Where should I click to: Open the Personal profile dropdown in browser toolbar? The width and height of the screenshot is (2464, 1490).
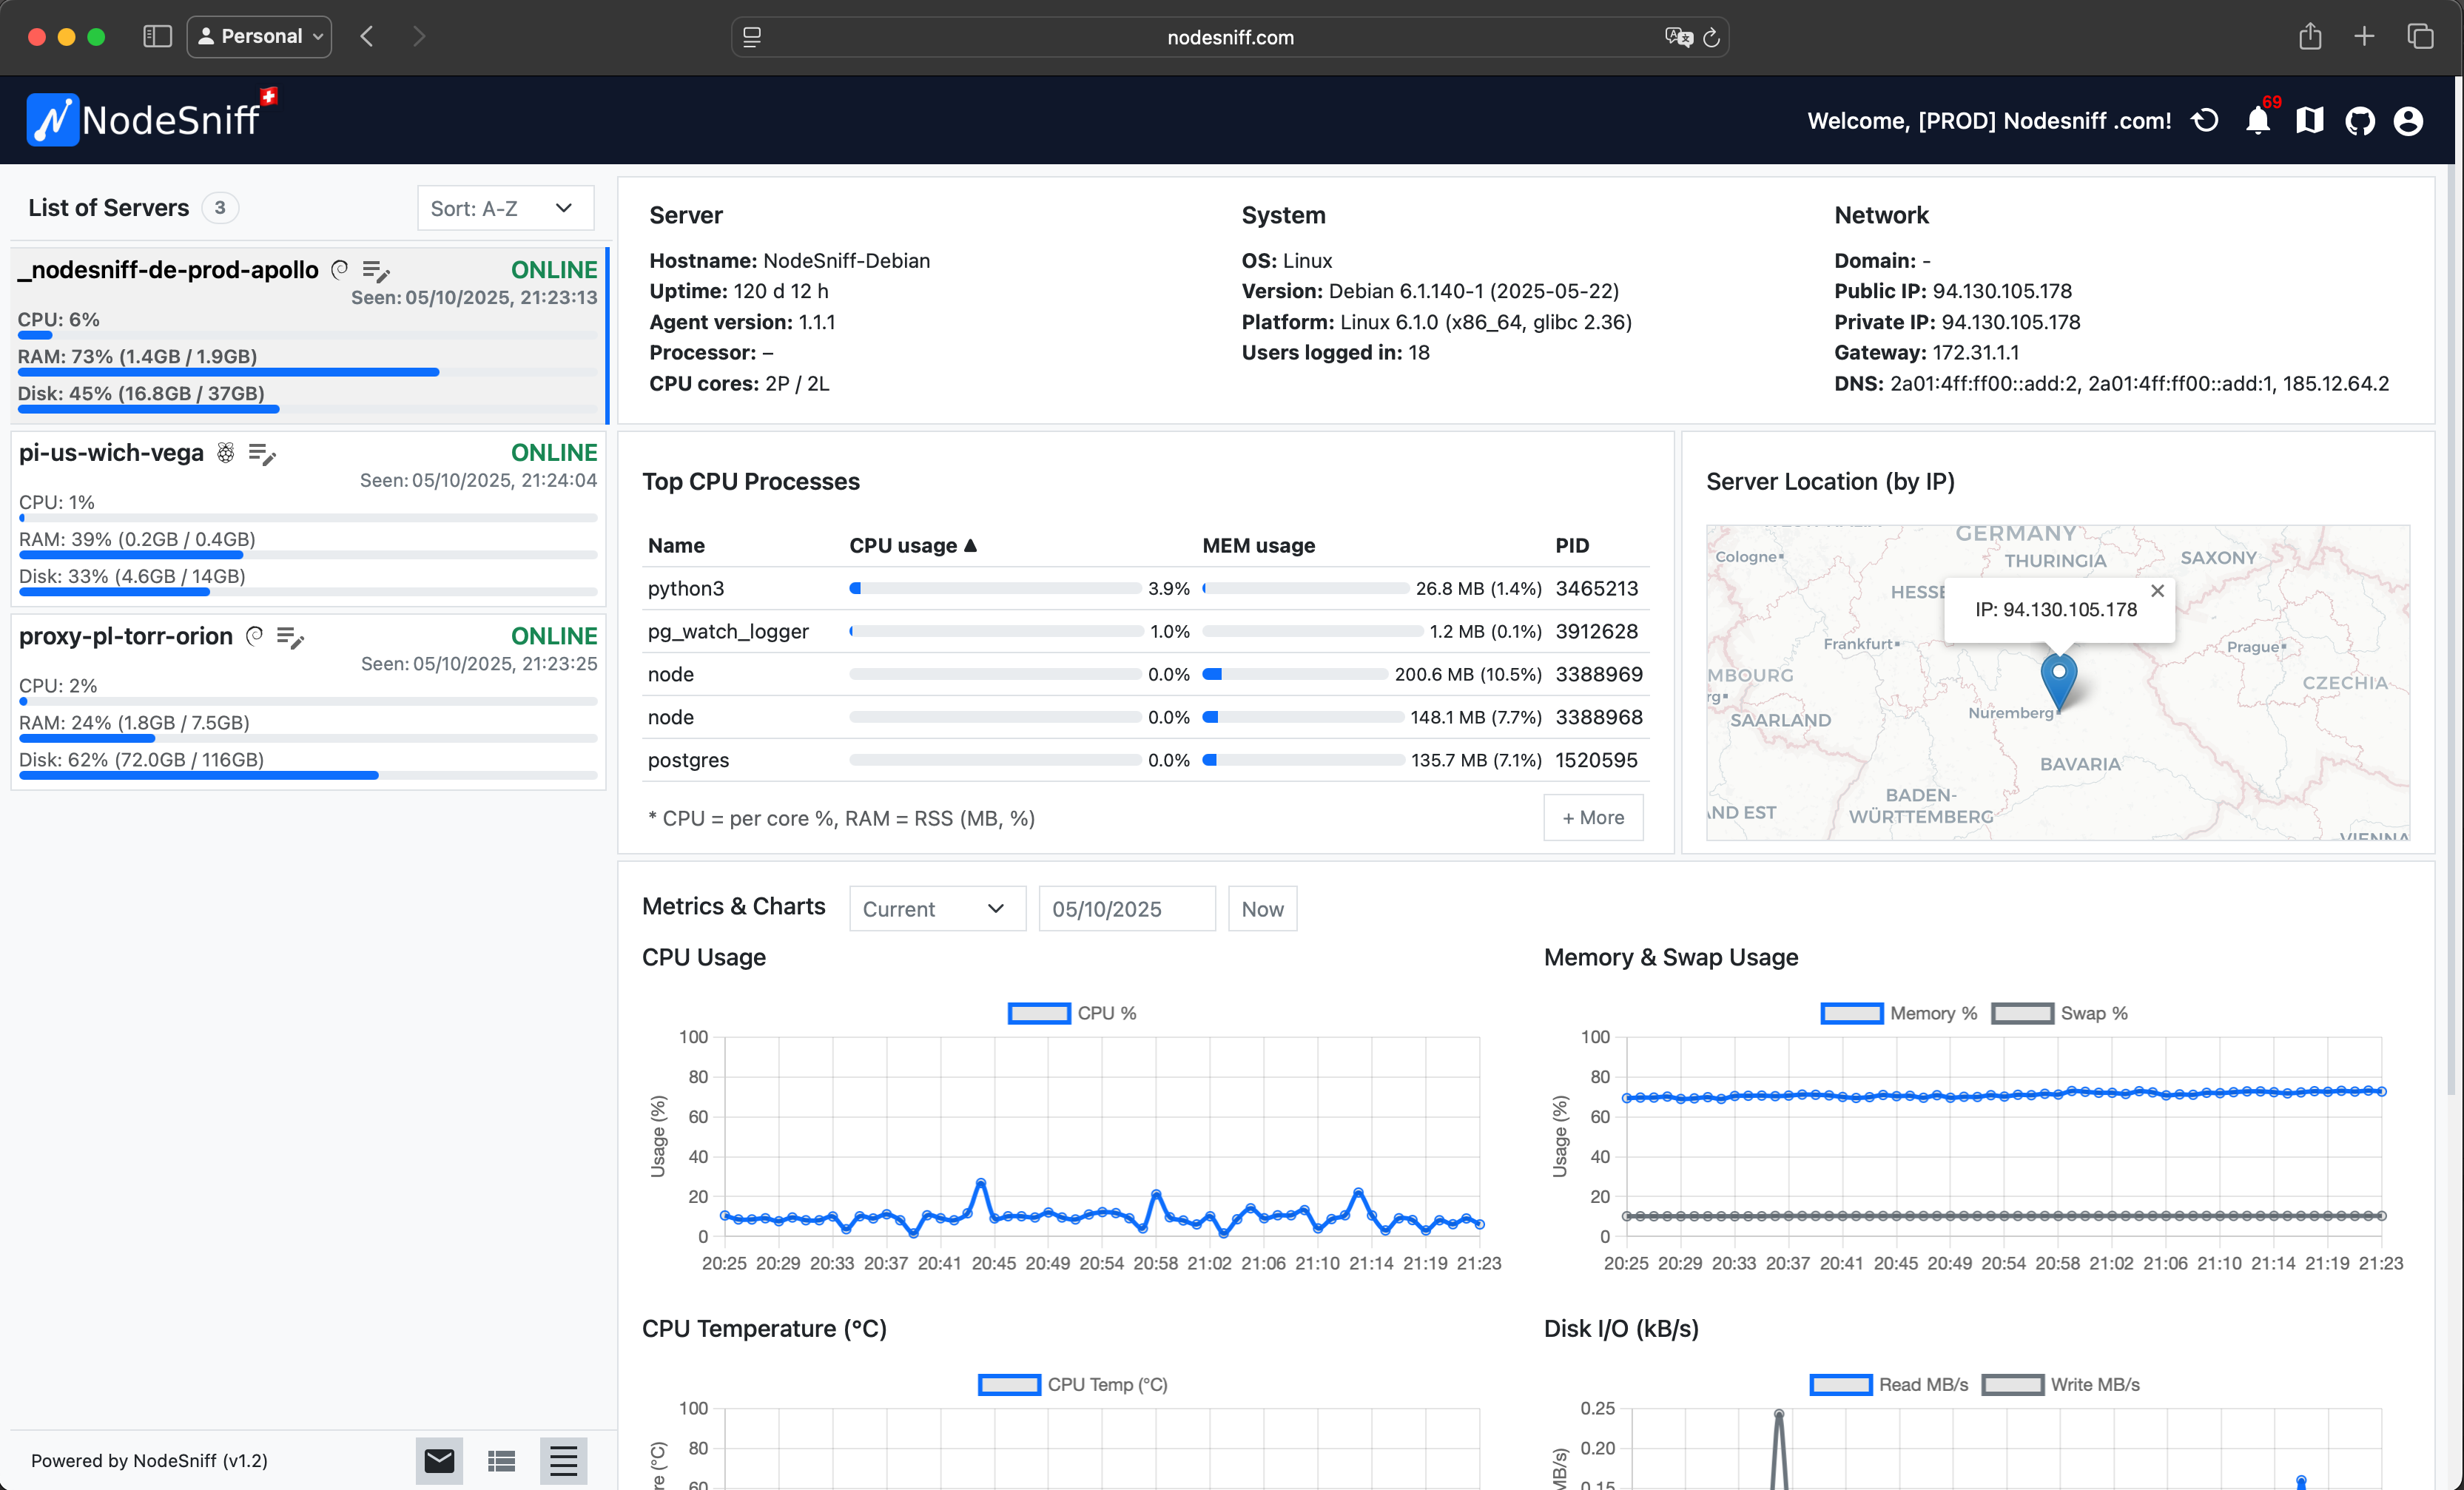pos(258,36)
